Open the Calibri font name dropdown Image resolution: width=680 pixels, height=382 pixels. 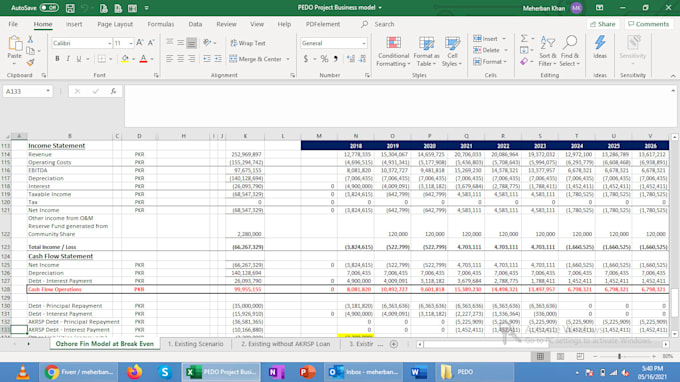point(109,43)
